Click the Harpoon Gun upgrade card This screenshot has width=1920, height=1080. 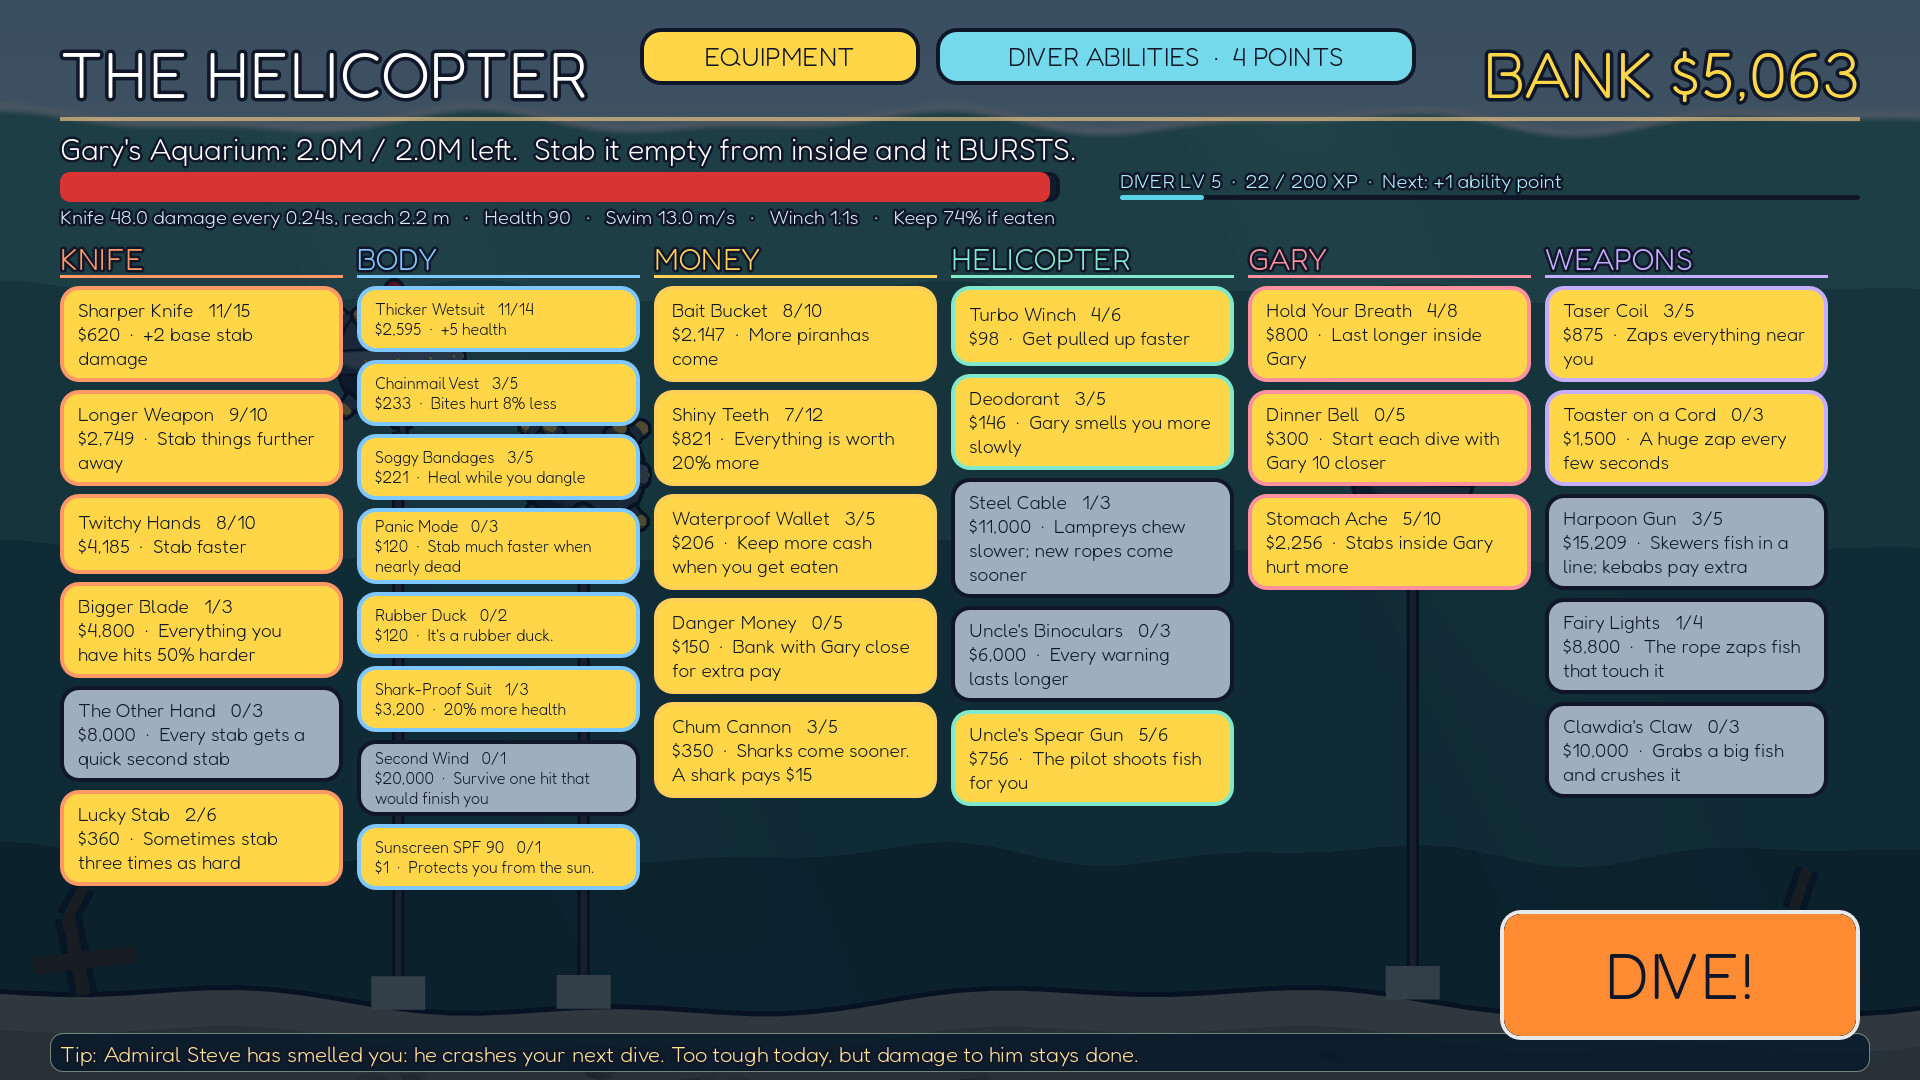tap(1686, 542)
